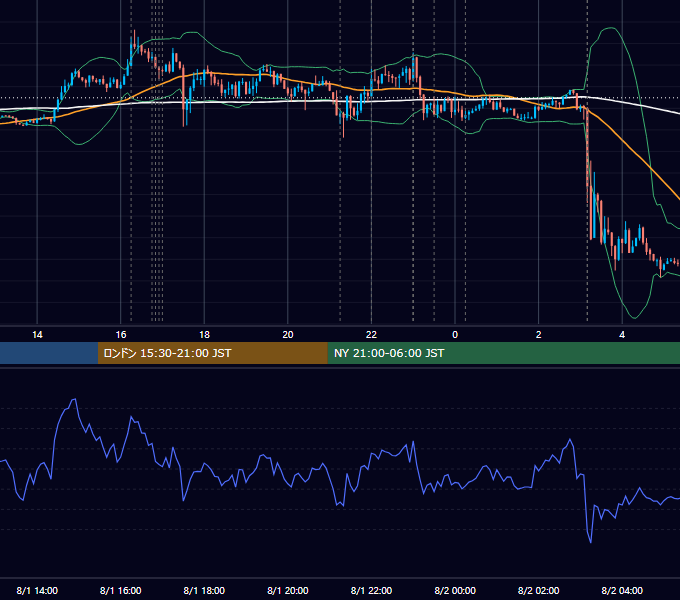Click the 18 hour axis label
The width and height of the screenshot is (680, 600).
pyautogui.click(x=204, y=335)
